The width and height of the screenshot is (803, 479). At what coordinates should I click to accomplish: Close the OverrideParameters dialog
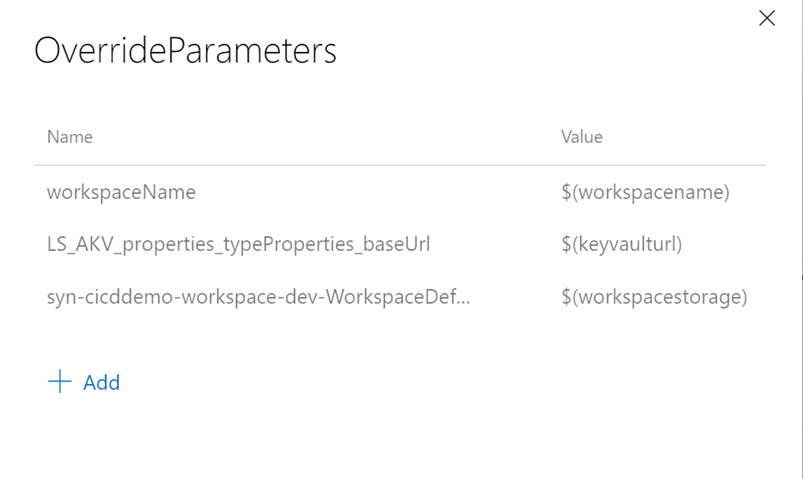tap(767, 18)
